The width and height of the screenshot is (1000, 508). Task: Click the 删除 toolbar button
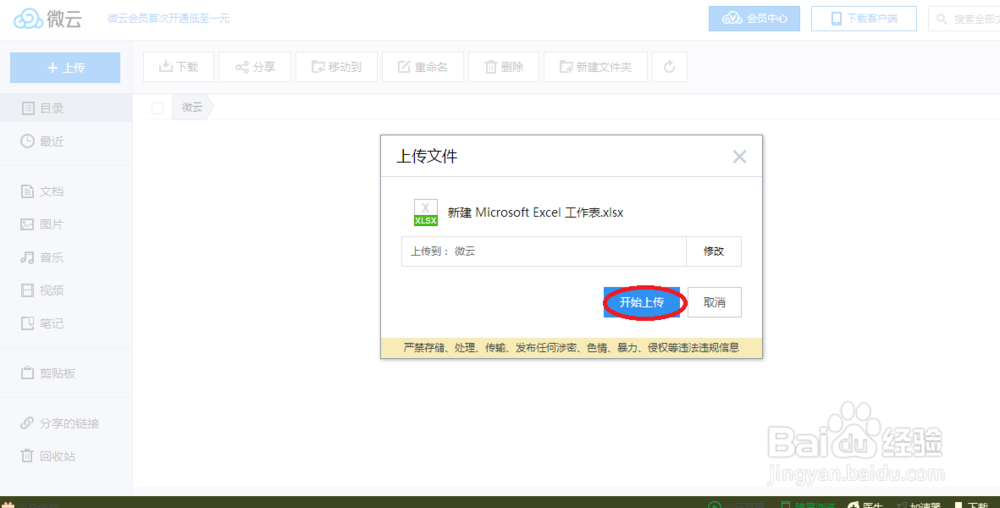coord(504,67)
